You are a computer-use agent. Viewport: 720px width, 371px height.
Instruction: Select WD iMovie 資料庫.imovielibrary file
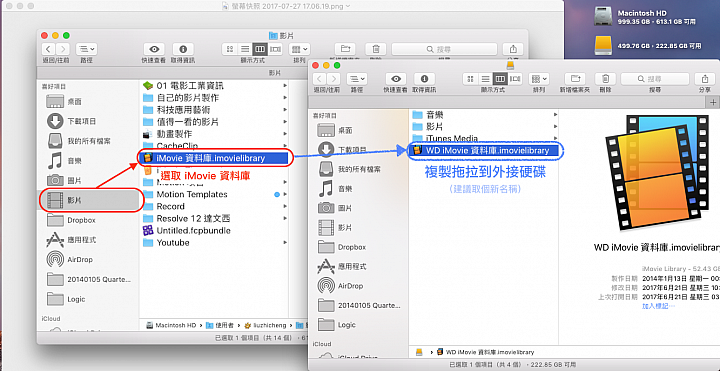coord(484,150)
